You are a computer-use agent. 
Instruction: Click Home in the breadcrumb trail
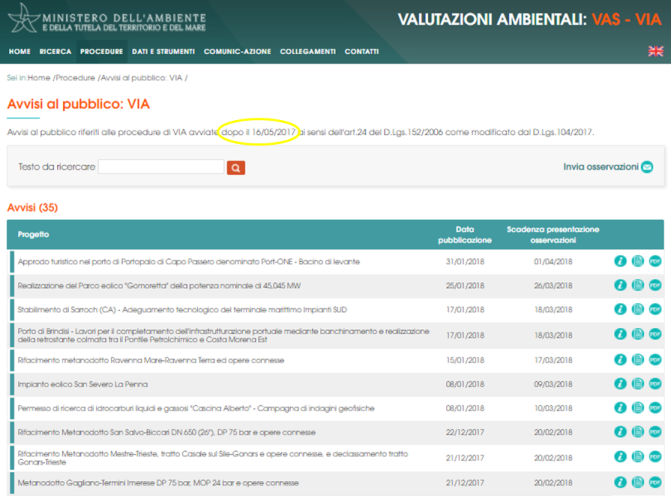tap(39, 78)
